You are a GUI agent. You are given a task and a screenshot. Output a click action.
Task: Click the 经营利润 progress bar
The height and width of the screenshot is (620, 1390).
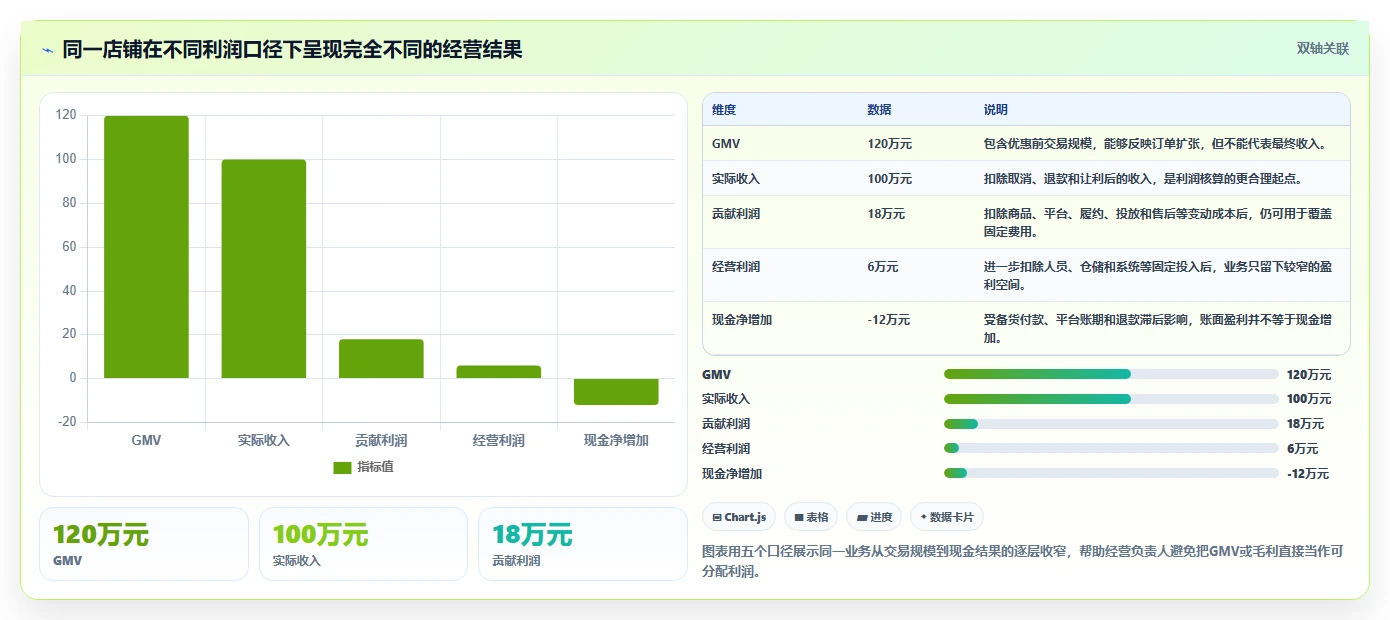tap(1111, 449)
